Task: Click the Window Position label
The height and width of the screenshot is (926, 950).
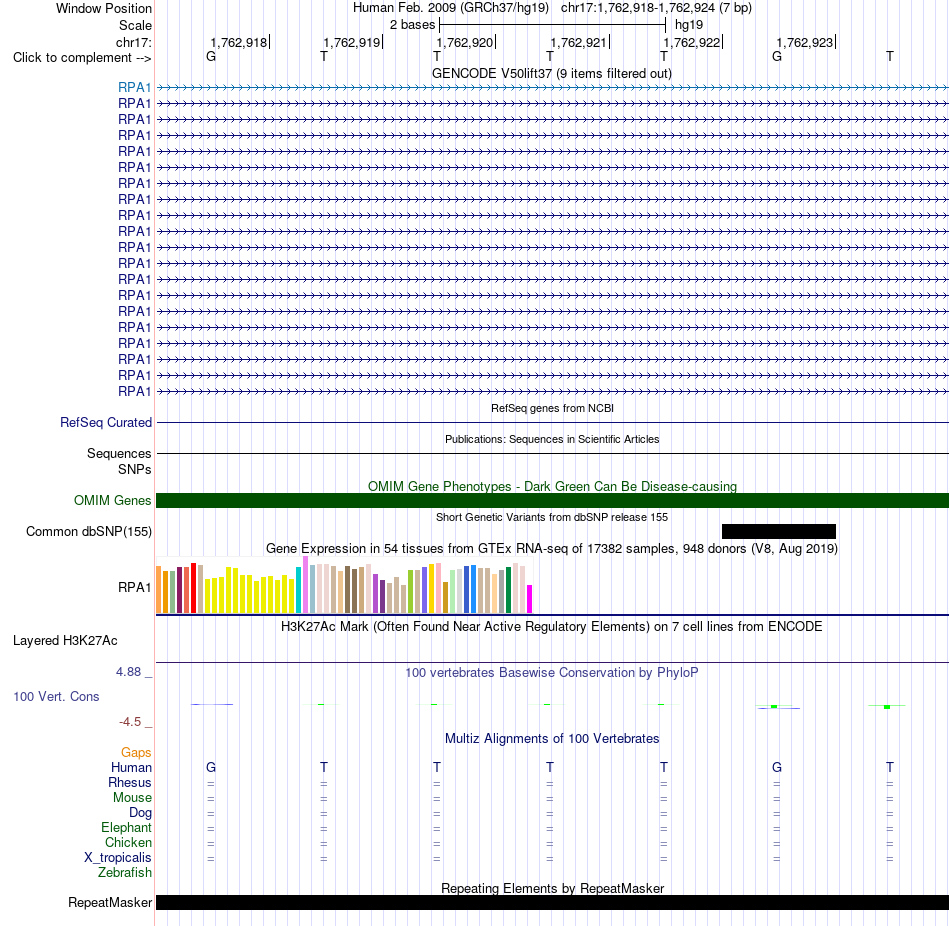Action: 104,8
